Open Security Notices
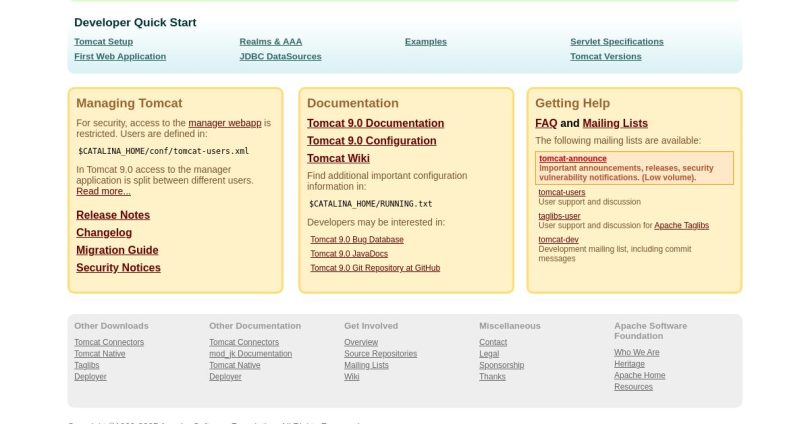The width and height of the screenshot is (810, 424). click(118, 268)
